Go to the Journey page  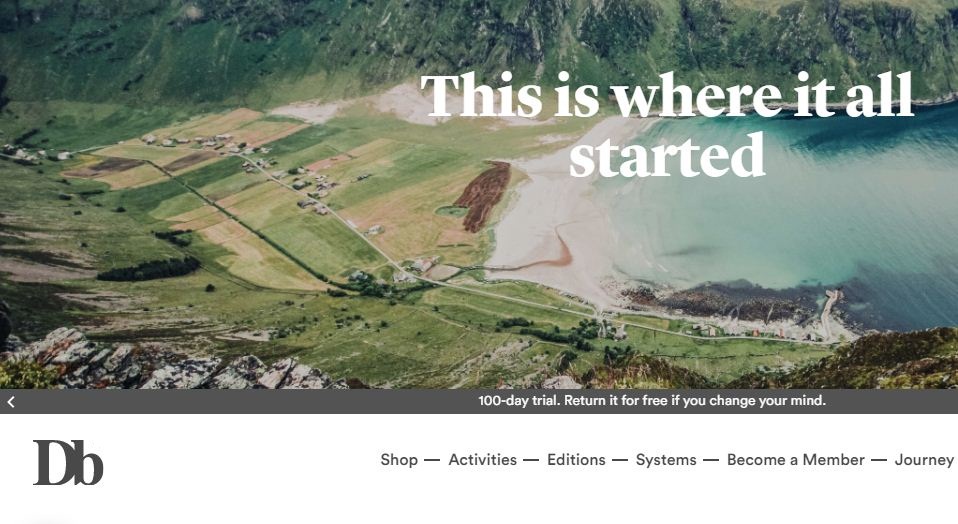[924, 460]
